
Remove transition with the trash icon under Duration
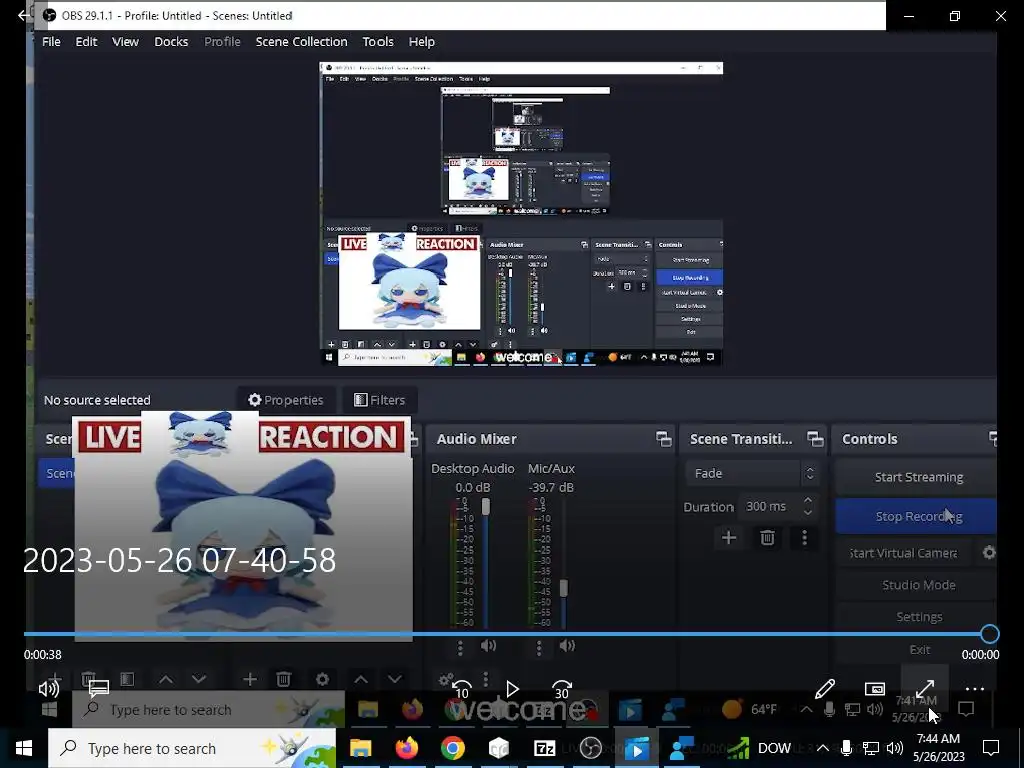coord(767,537)
